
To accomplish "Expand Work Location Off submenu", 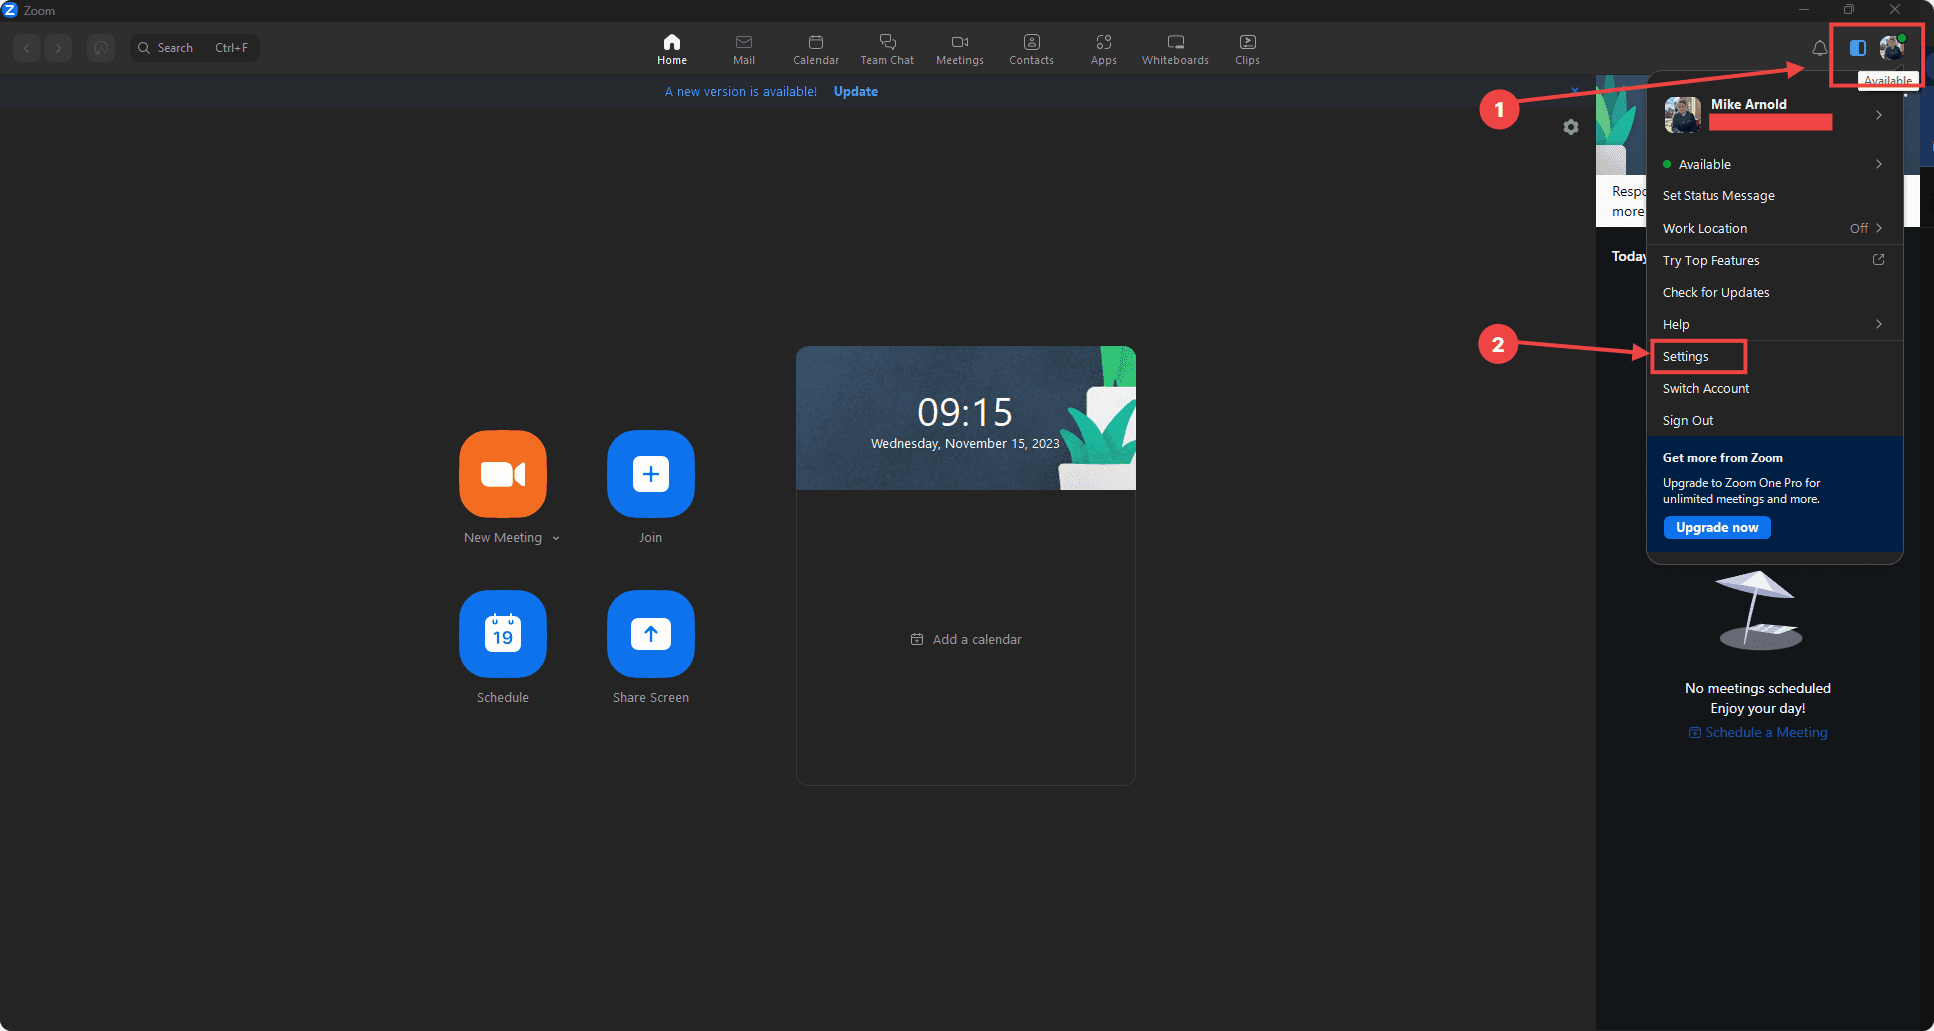I will [x=1775, y=228].
